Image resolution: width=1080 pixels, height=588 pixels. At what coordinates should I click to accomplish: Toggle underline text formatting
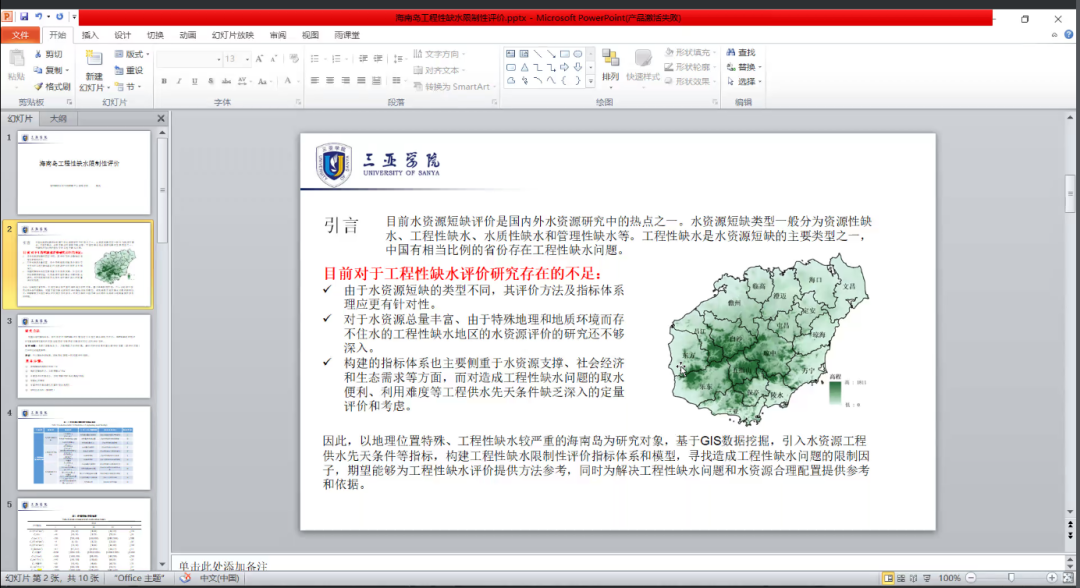(194, 81)
